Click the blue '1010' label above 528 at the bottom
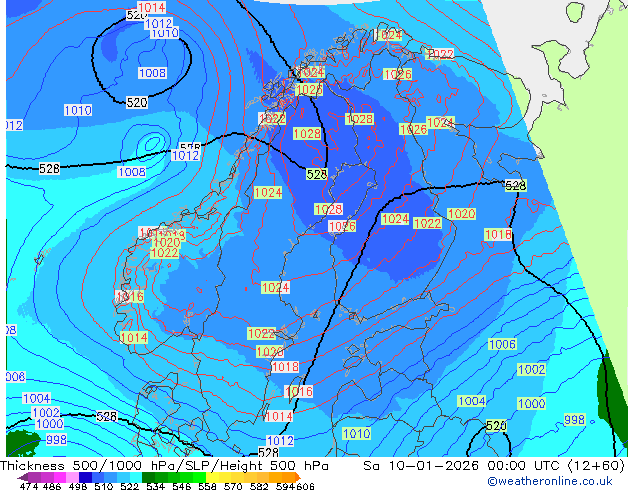This screenshot has height=490, width=634. pos(356,433)
